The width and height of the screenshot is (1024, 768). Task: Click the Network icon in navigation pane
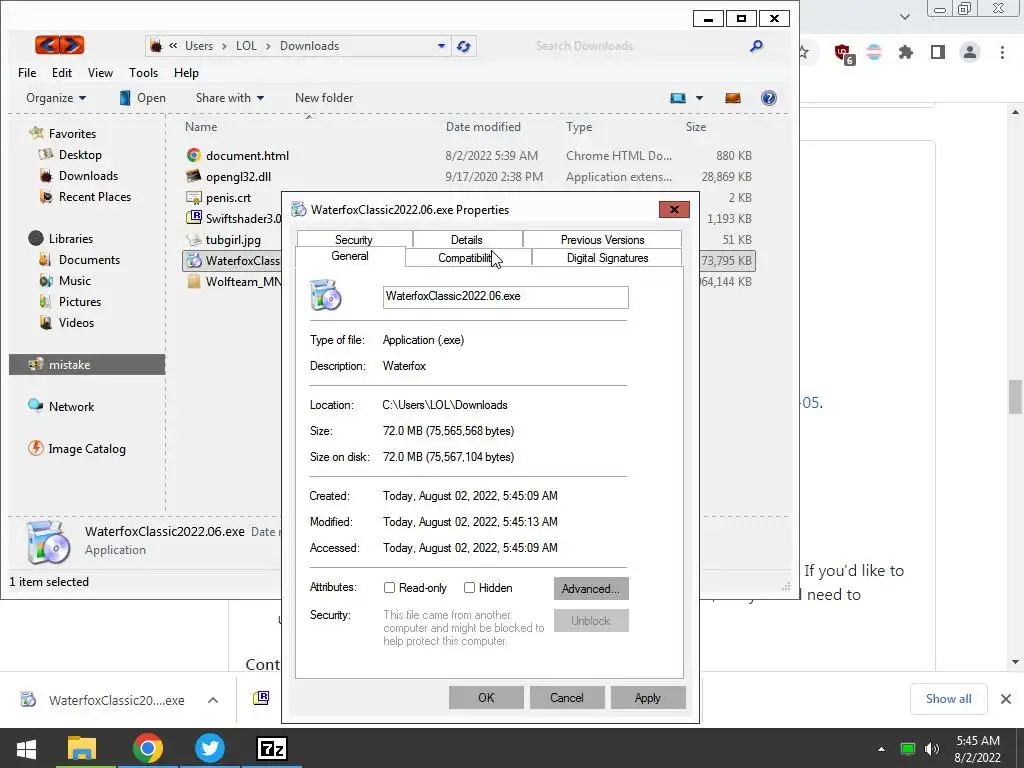click(x=35, y=406)
